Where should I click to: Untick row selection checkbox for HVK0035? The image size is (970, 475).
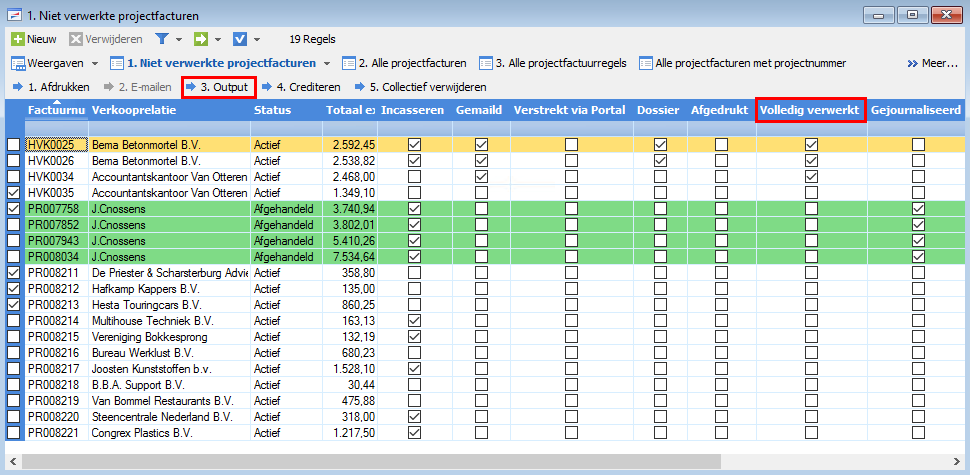coord(13,192)
